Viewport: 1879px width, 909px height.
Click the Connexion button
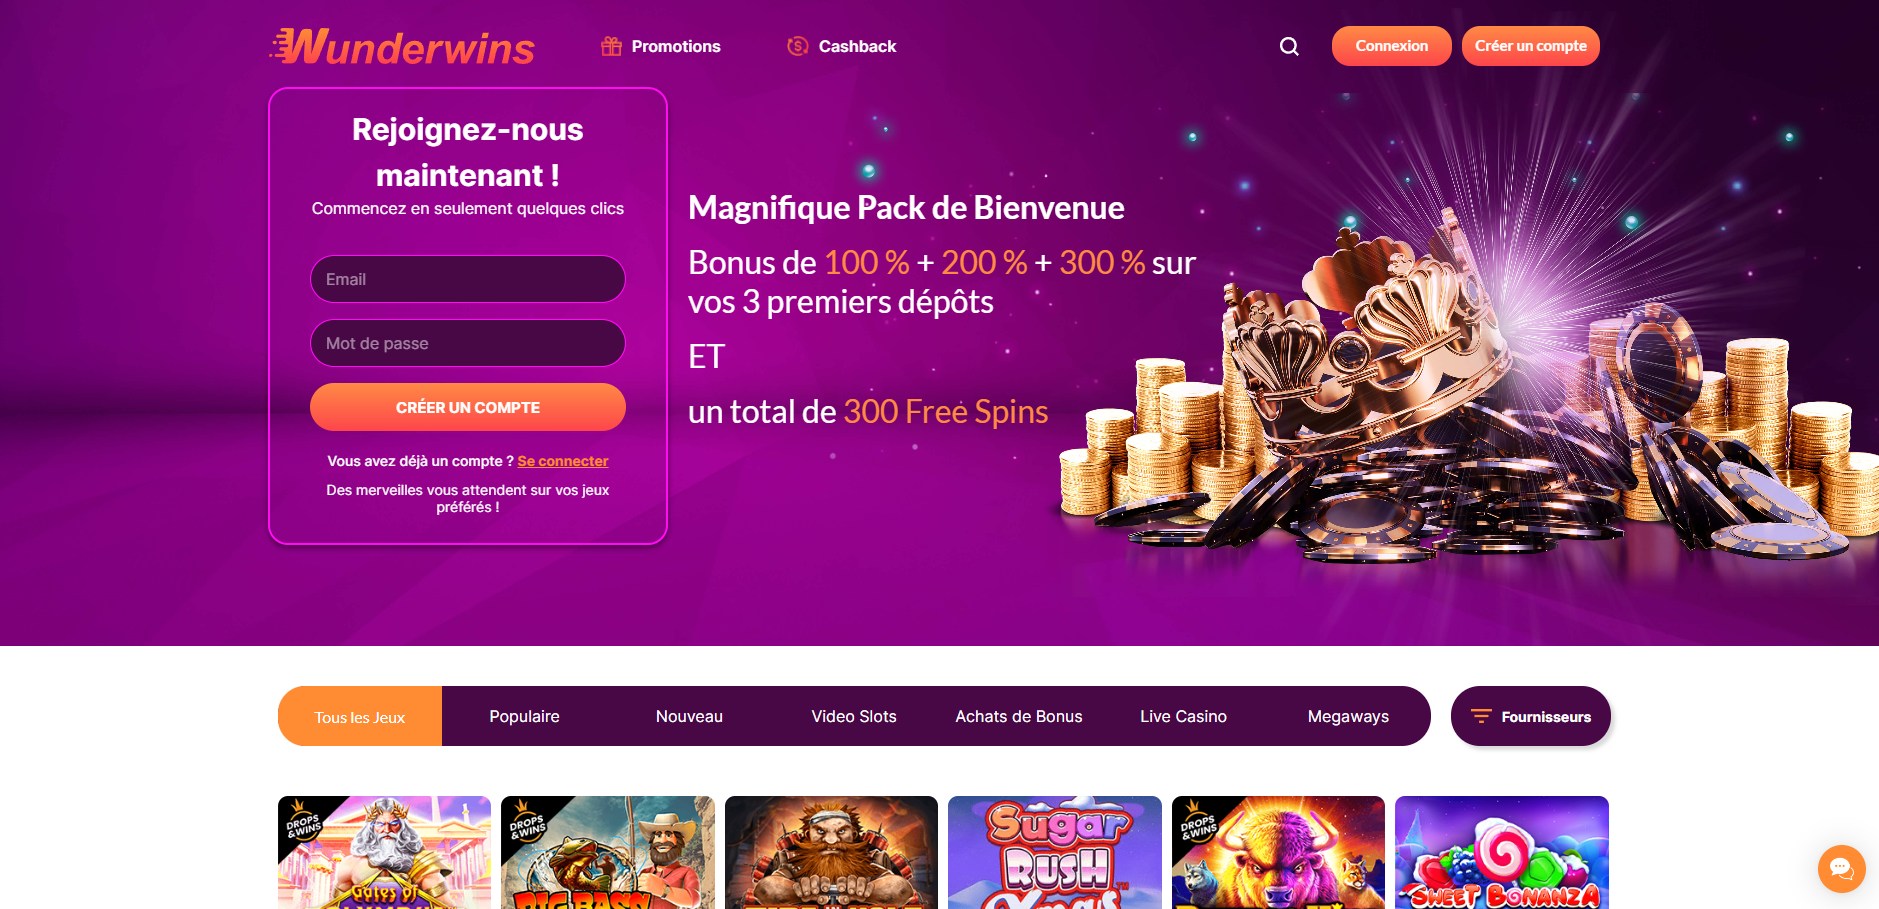[1391, 46]
